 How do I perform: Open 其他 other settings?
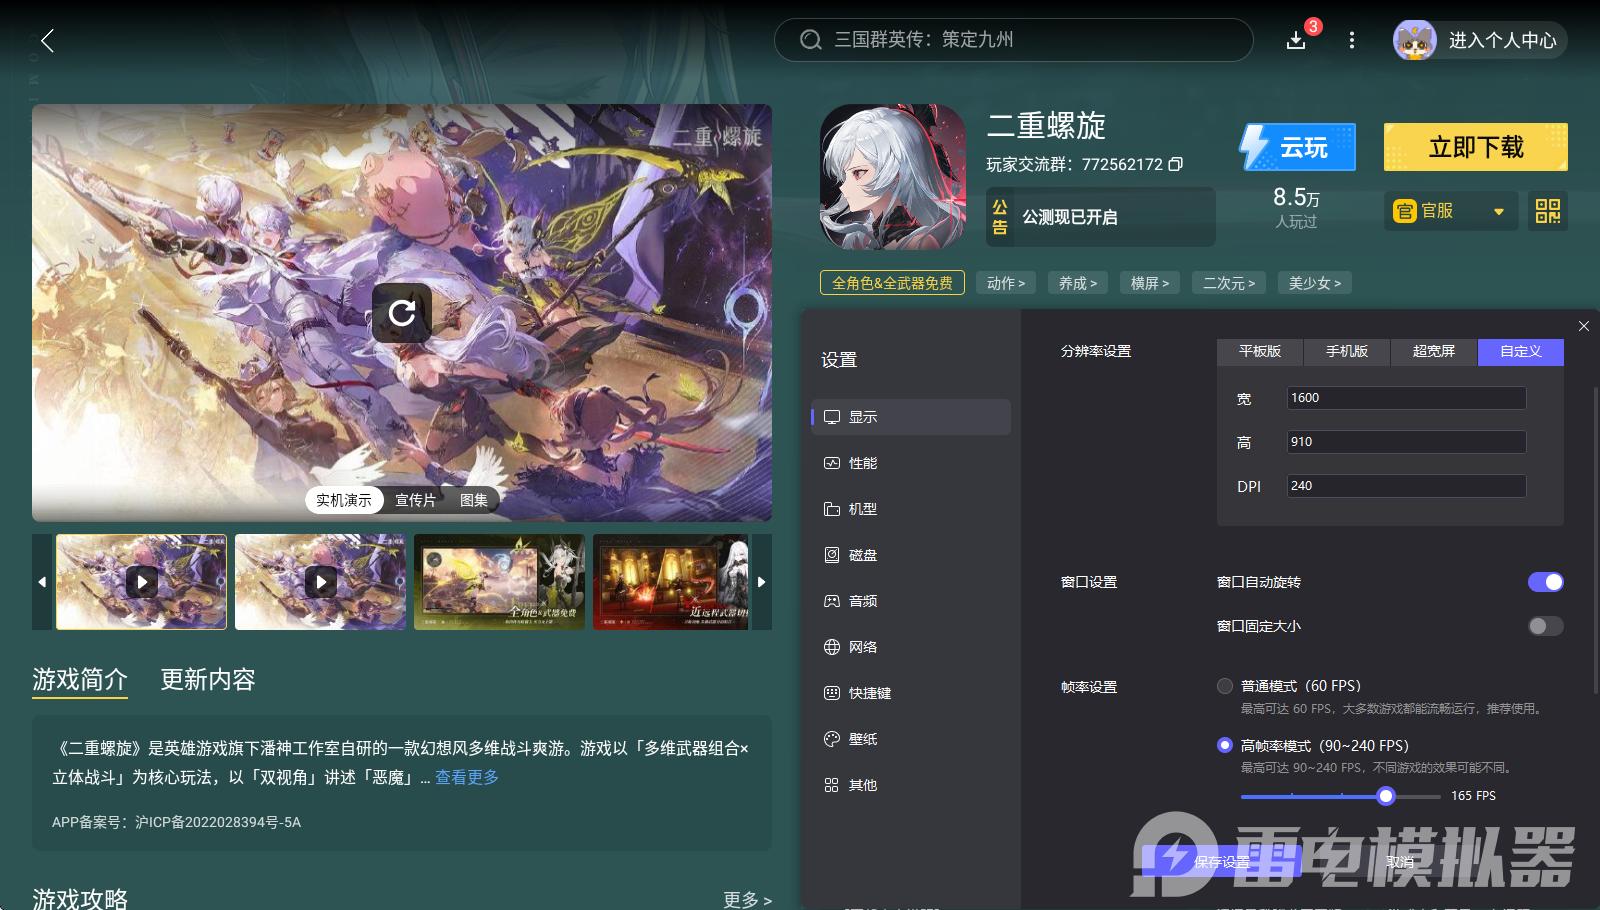911,785
